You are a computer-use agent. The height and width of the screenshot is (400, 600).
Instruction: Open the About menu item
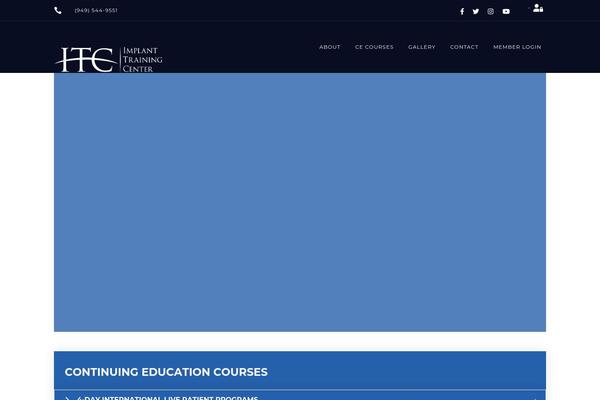coord(330,47)
